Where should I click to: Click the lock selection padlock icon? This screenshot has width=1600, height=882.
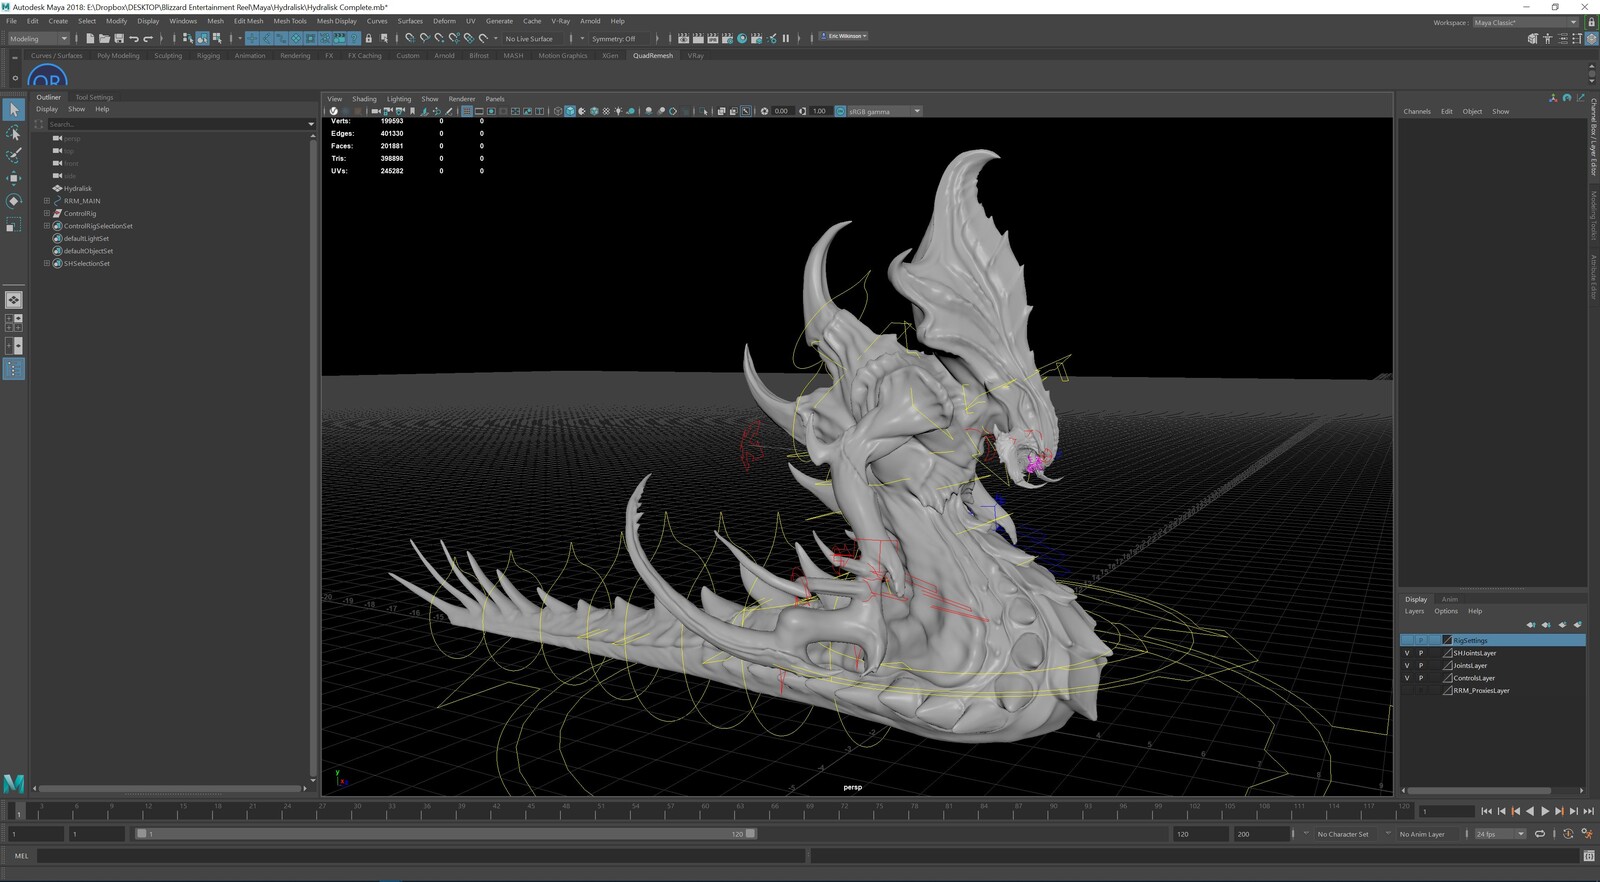point(368,38)
